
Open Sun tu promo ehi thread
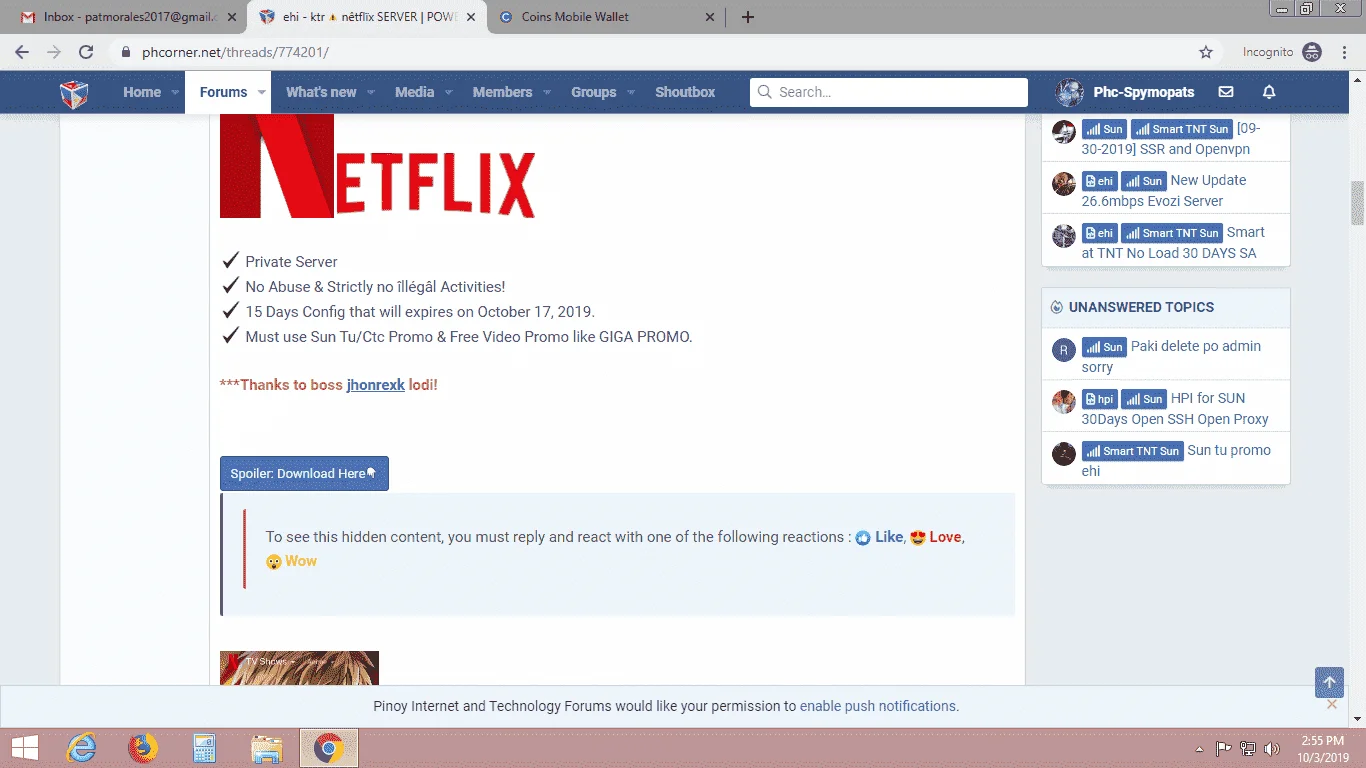[x=1176, y=460]
